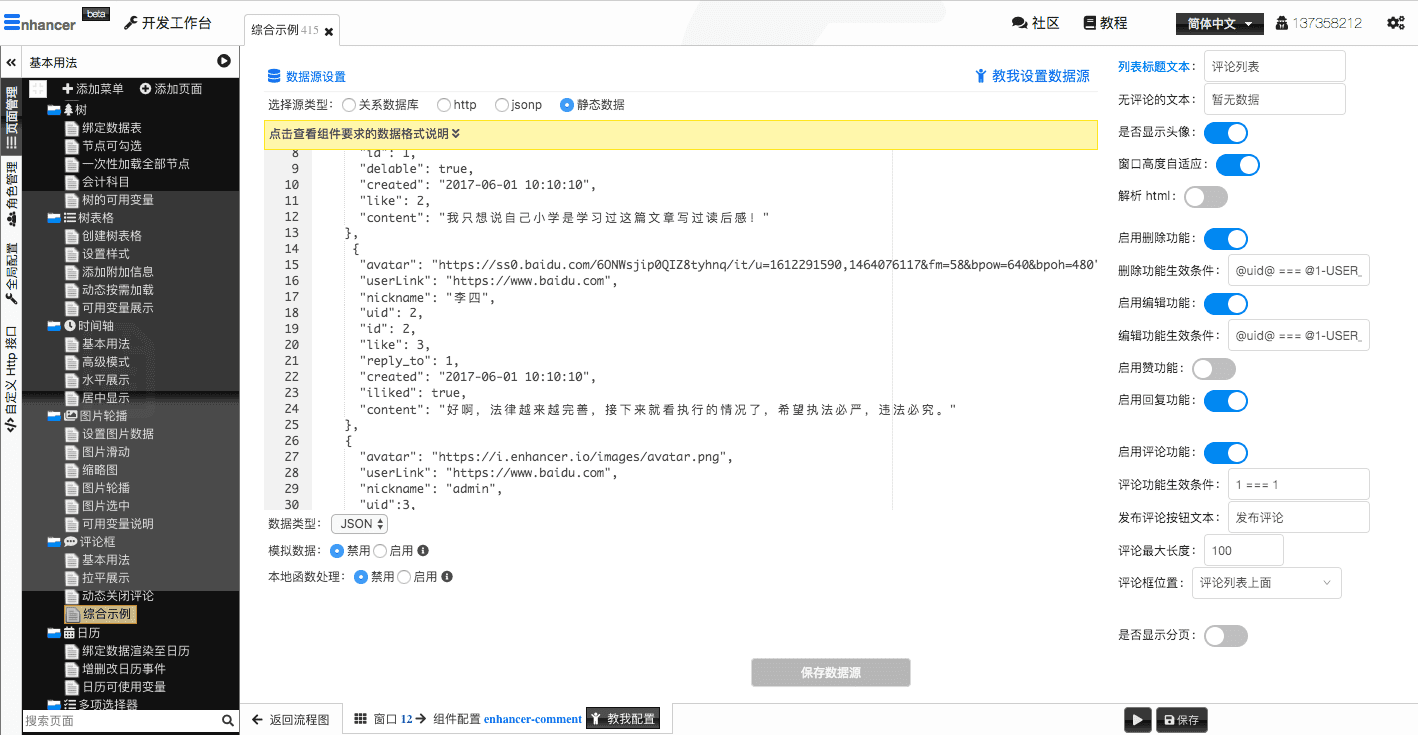The height and width of the screenshot is (735, 1418).
Task: Click the play icon beside 基本用法 title
Action: [x=224, y=62]
